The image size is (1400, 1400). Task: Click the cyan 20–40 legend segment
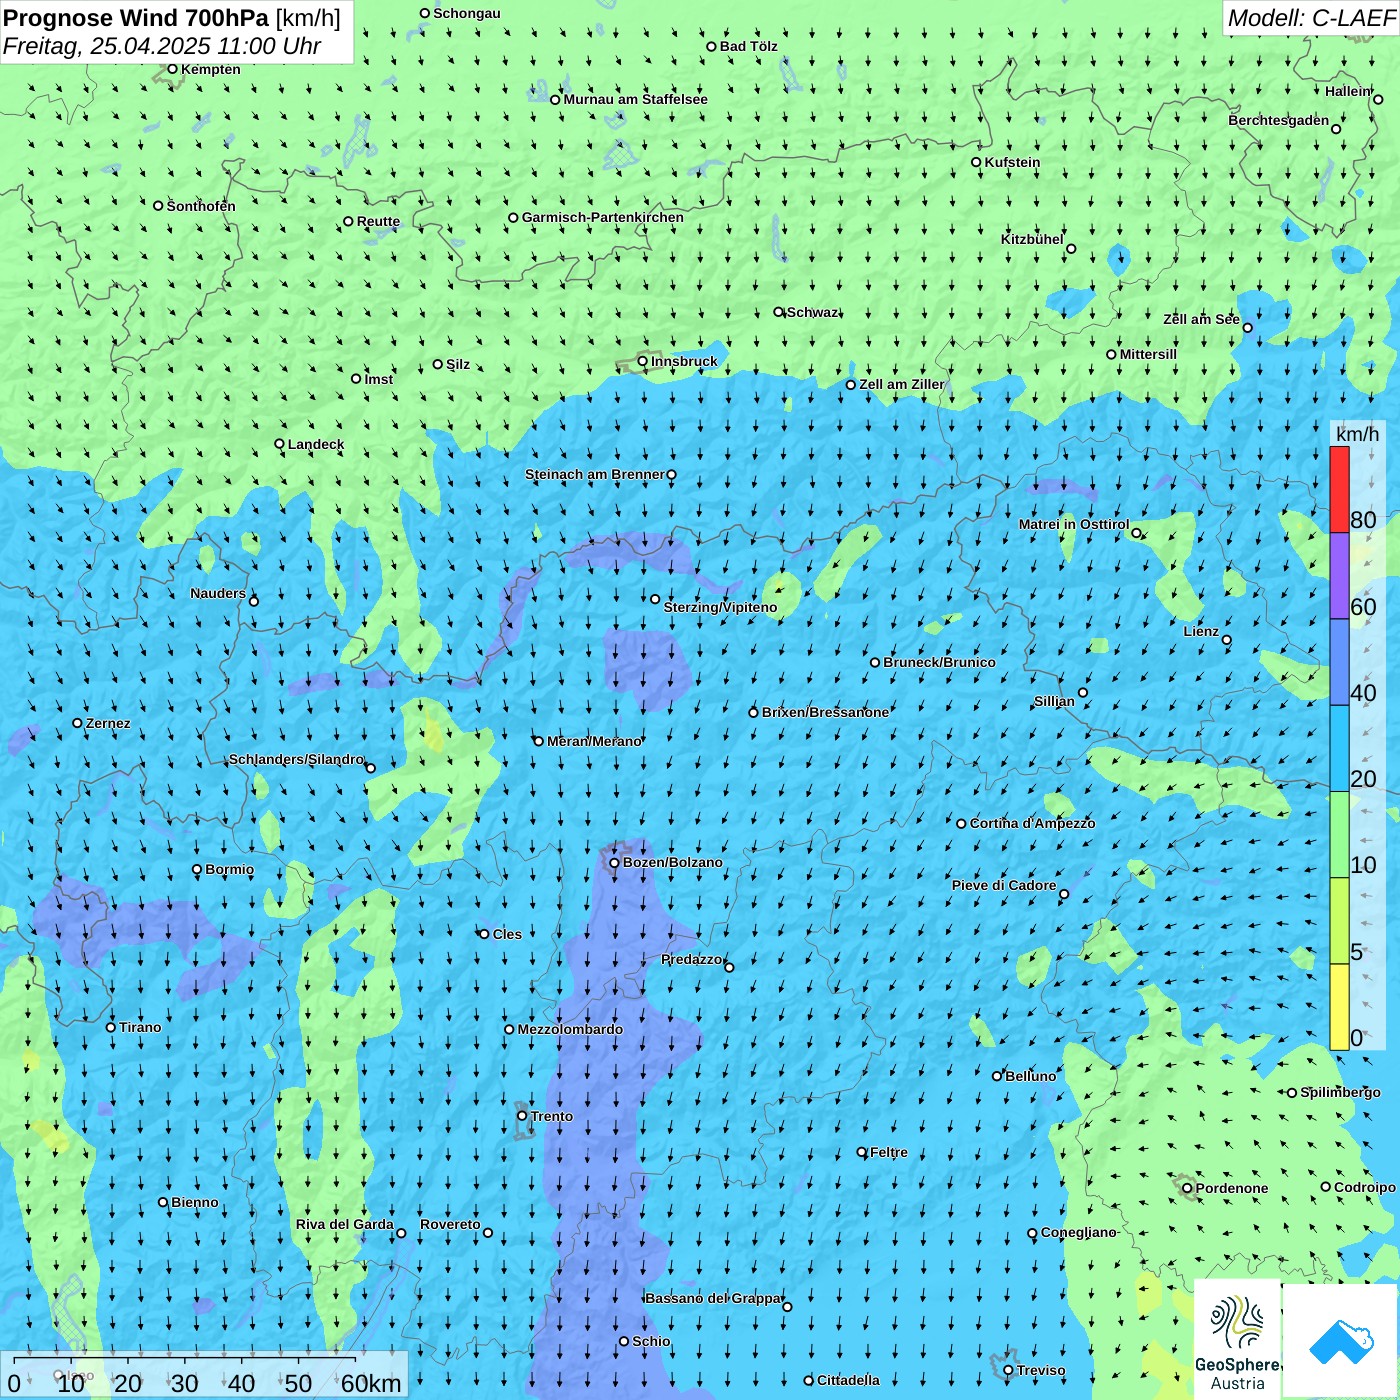[1339, 748]
